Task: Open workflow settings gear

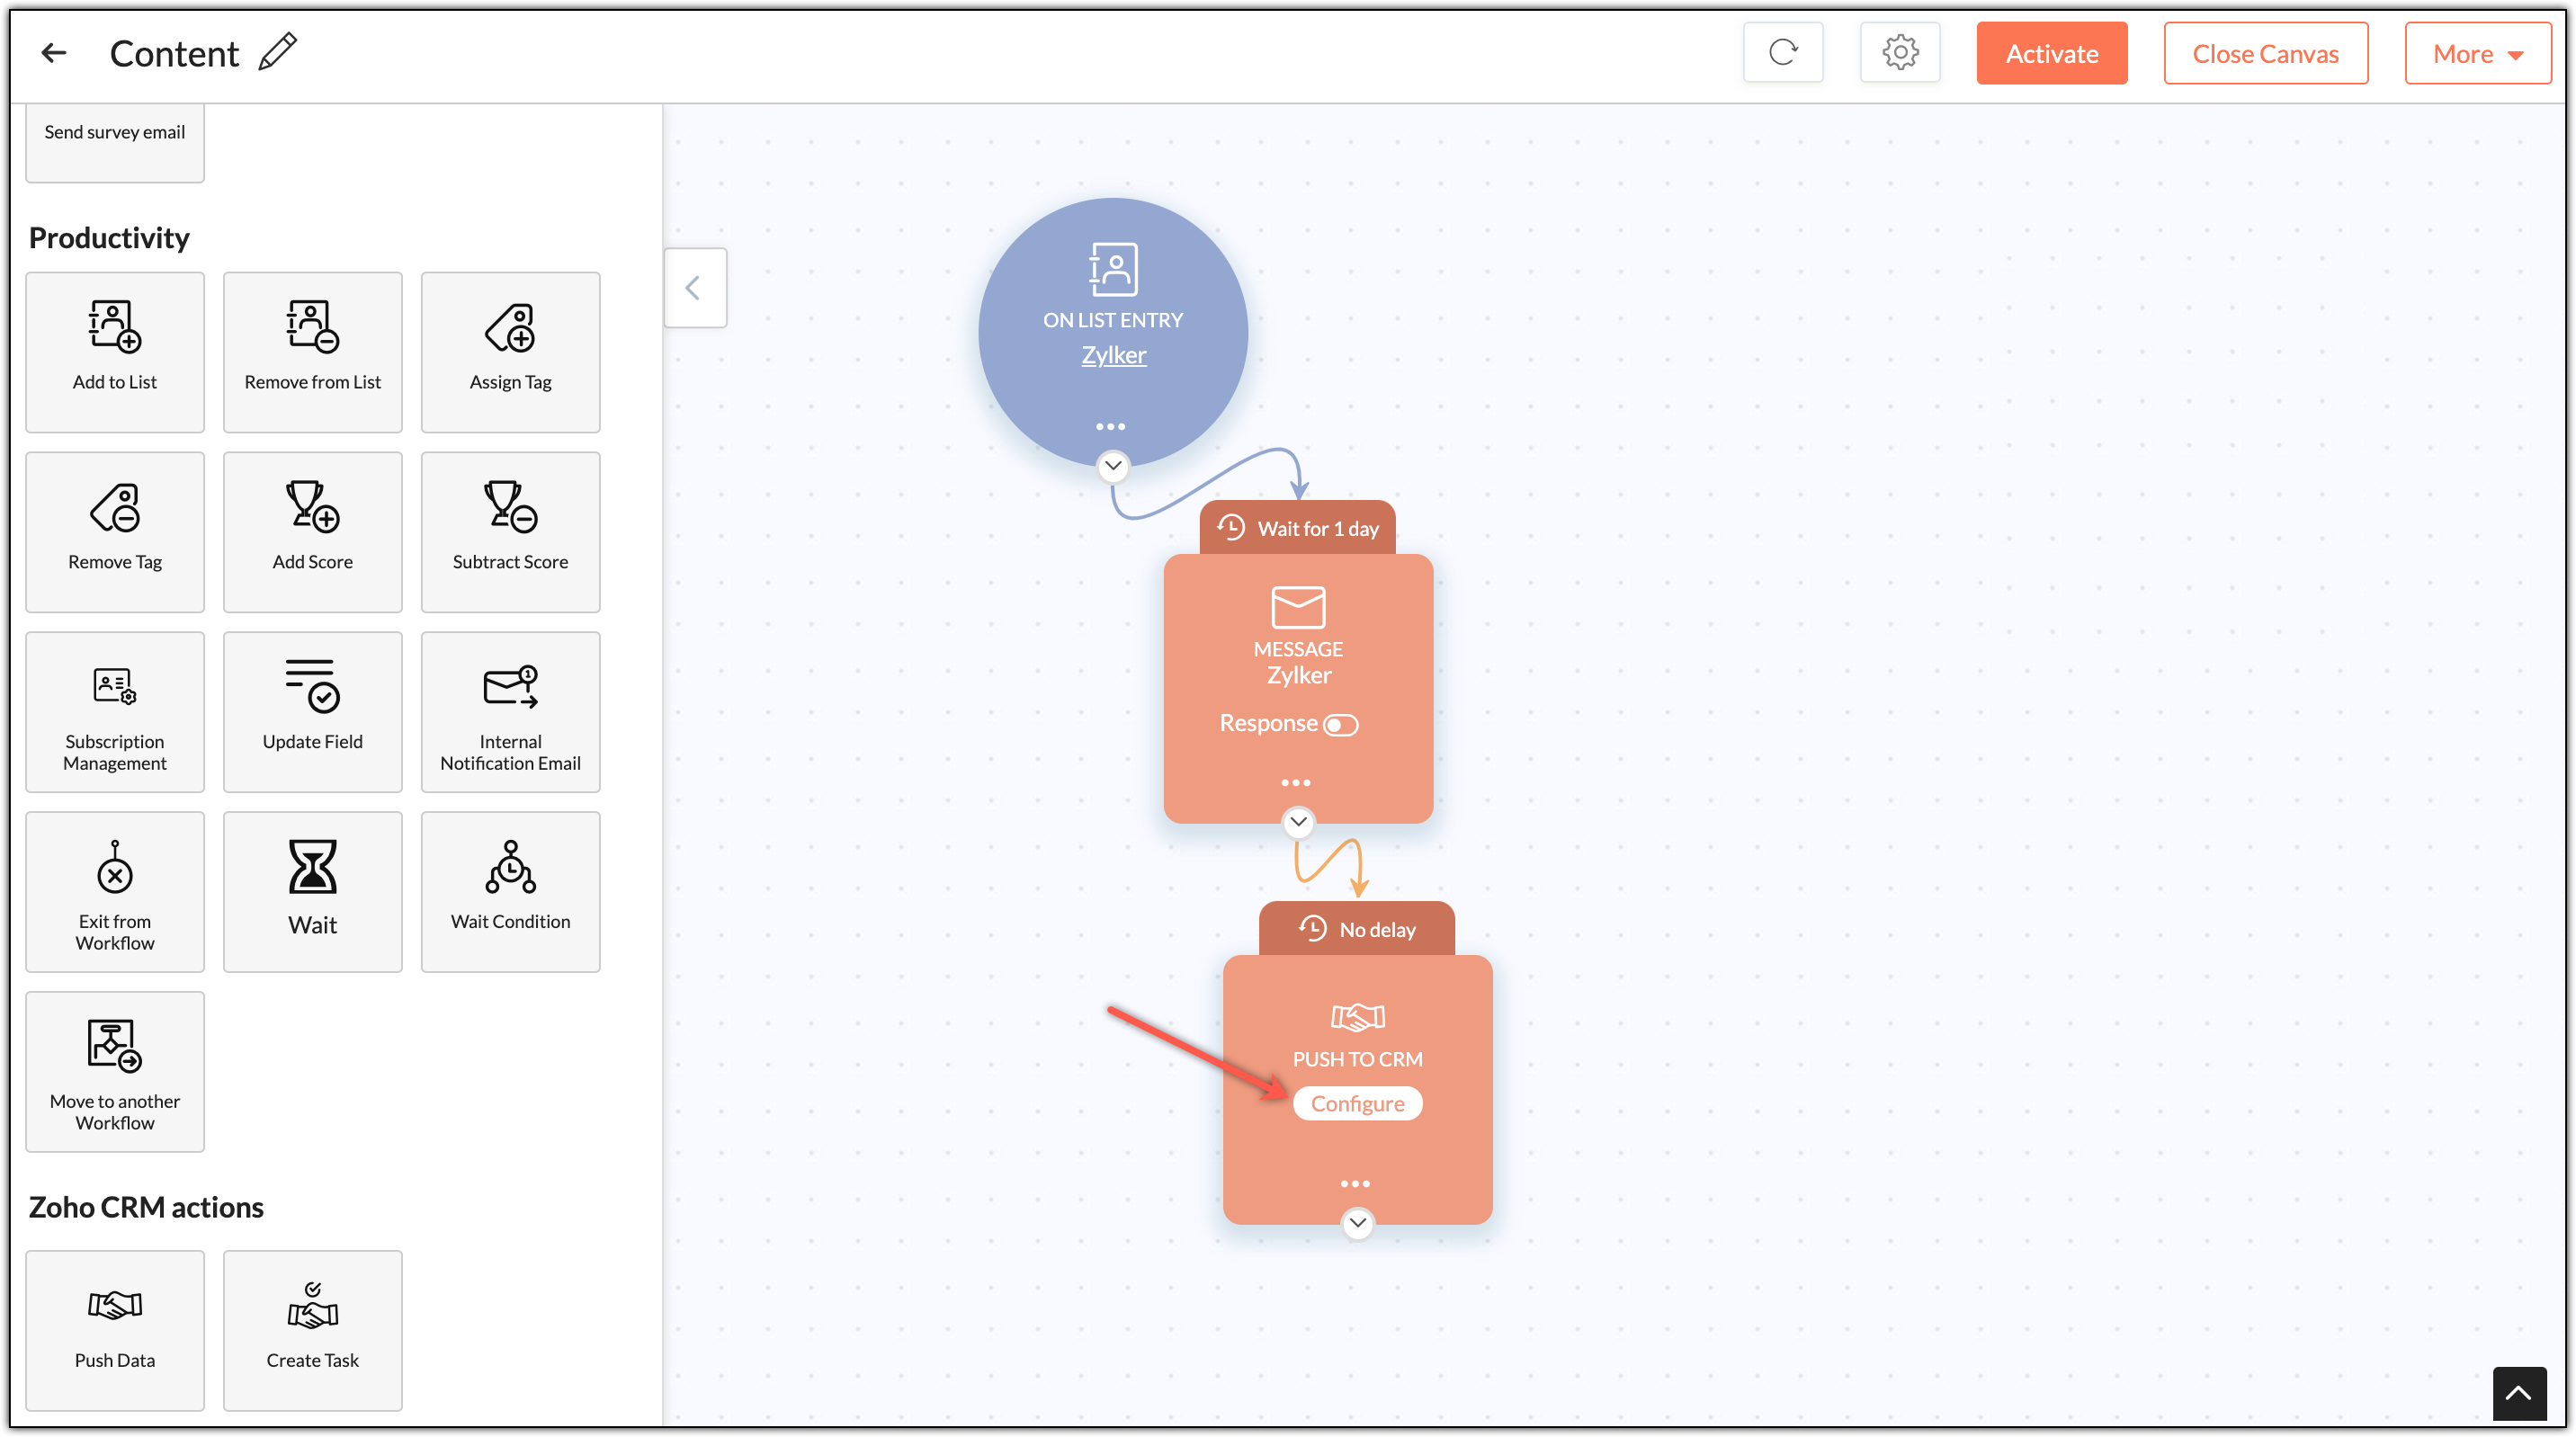Action: (x=1900, y=53)
